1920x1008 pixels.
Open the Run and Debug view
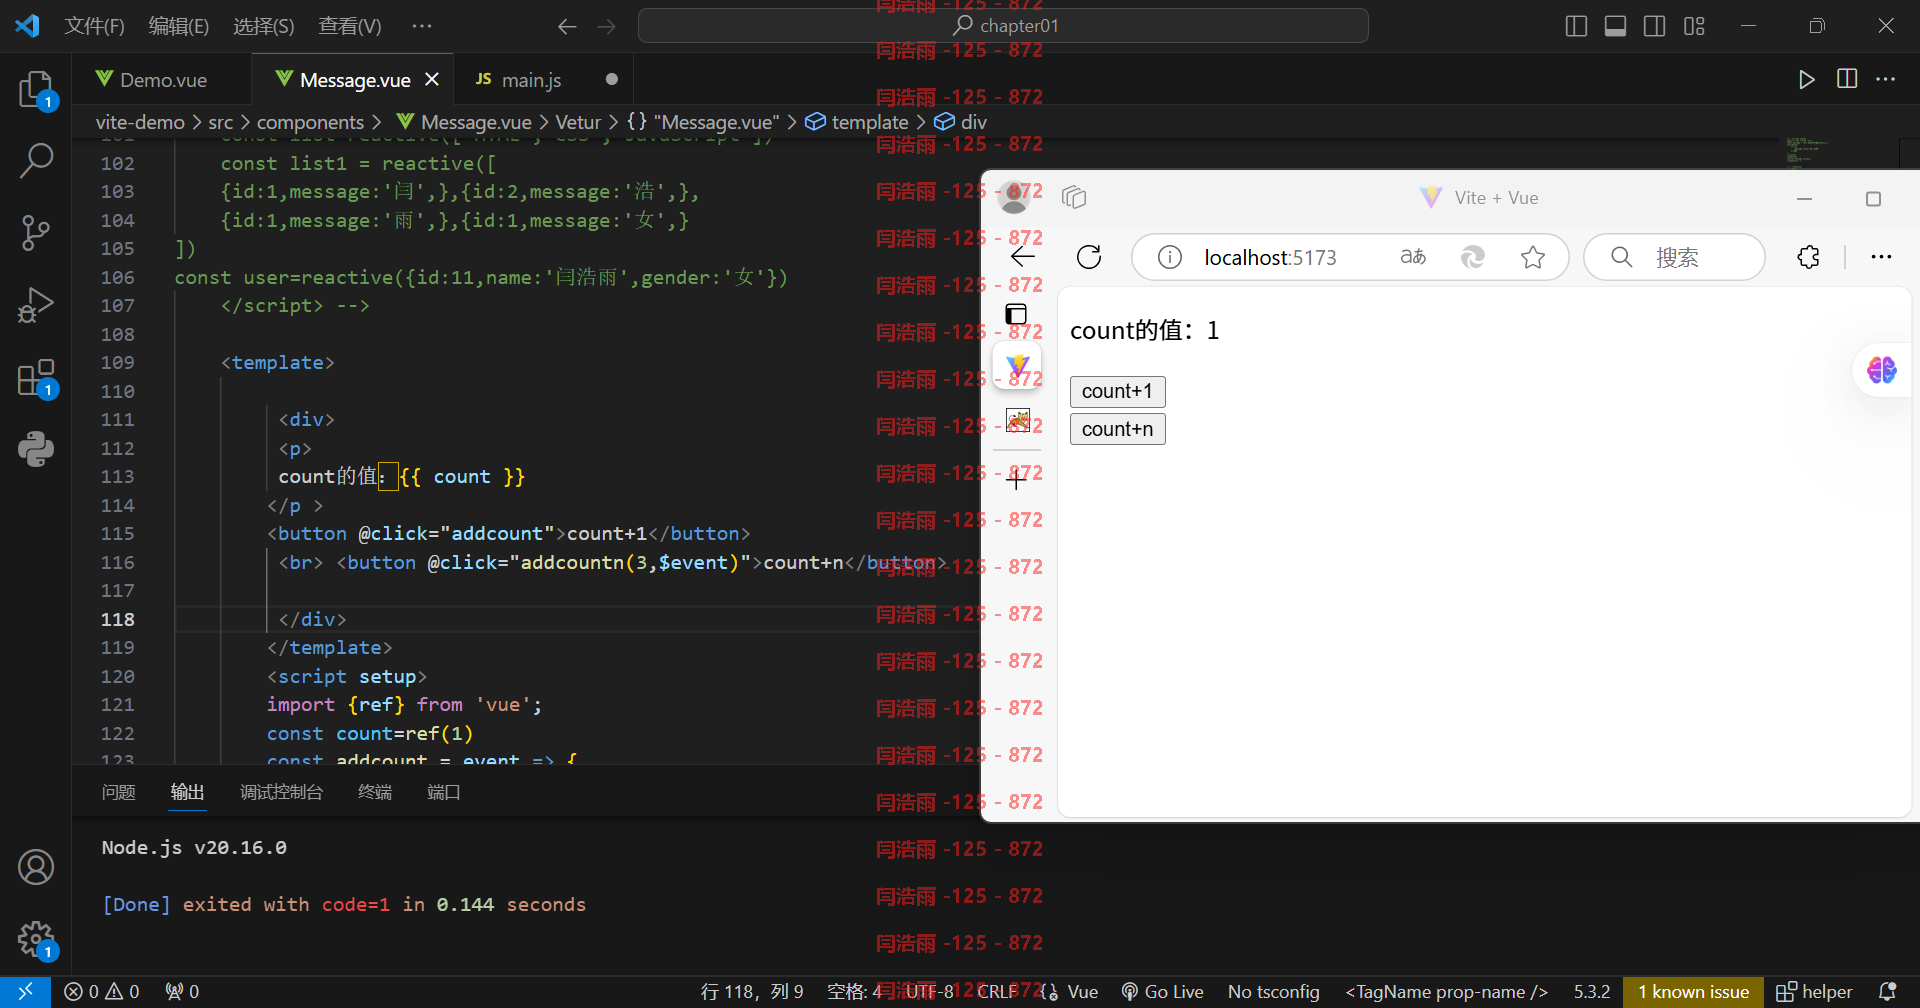36,304
